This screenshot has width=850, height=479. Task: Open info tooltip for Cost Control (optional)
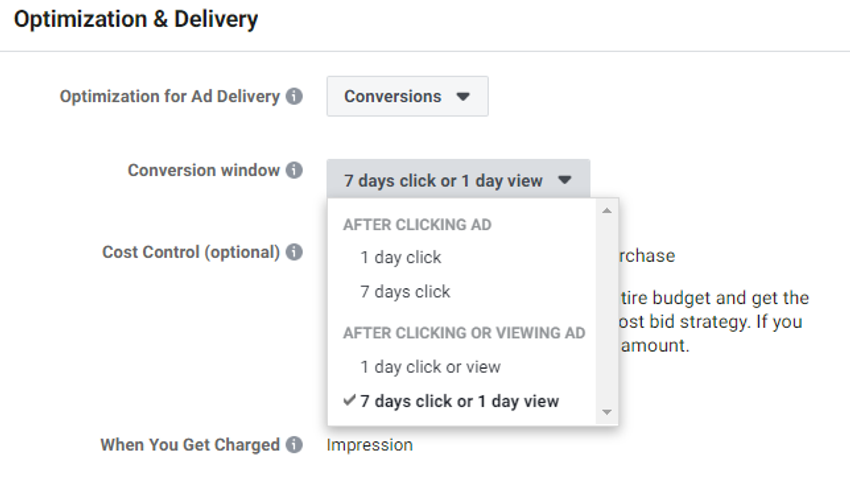pyautogui.click(x=294, y=252)
